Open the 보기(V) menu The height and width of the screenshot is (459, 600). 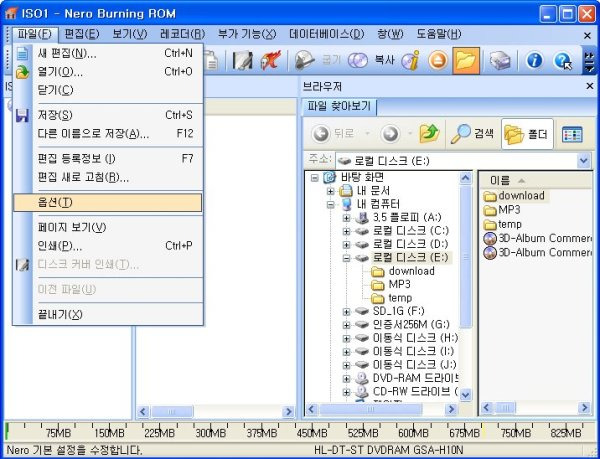(130, 34)
